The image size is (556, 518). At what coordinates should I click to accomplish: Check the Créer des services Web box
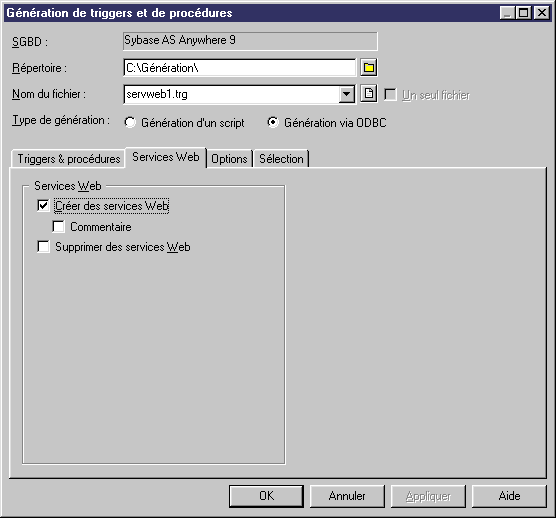(x=43, y=206)
